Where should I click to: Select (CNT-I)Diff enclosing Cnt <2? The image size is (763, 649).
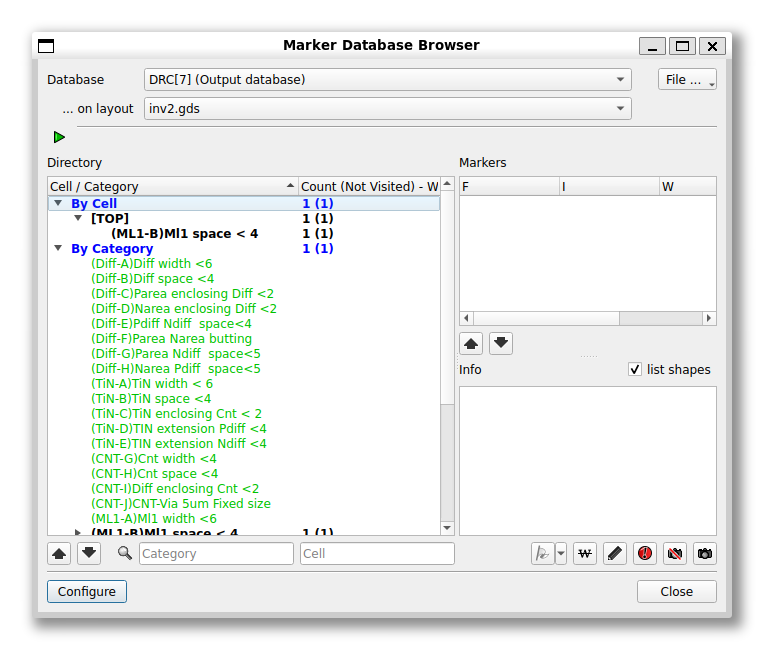coord(175,489)
